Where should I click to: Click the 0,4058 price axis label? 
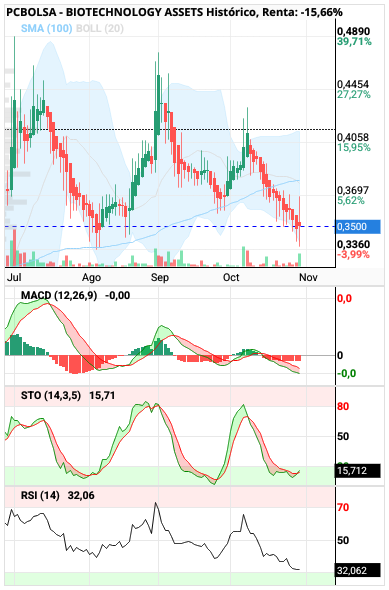tap(353, 137)
